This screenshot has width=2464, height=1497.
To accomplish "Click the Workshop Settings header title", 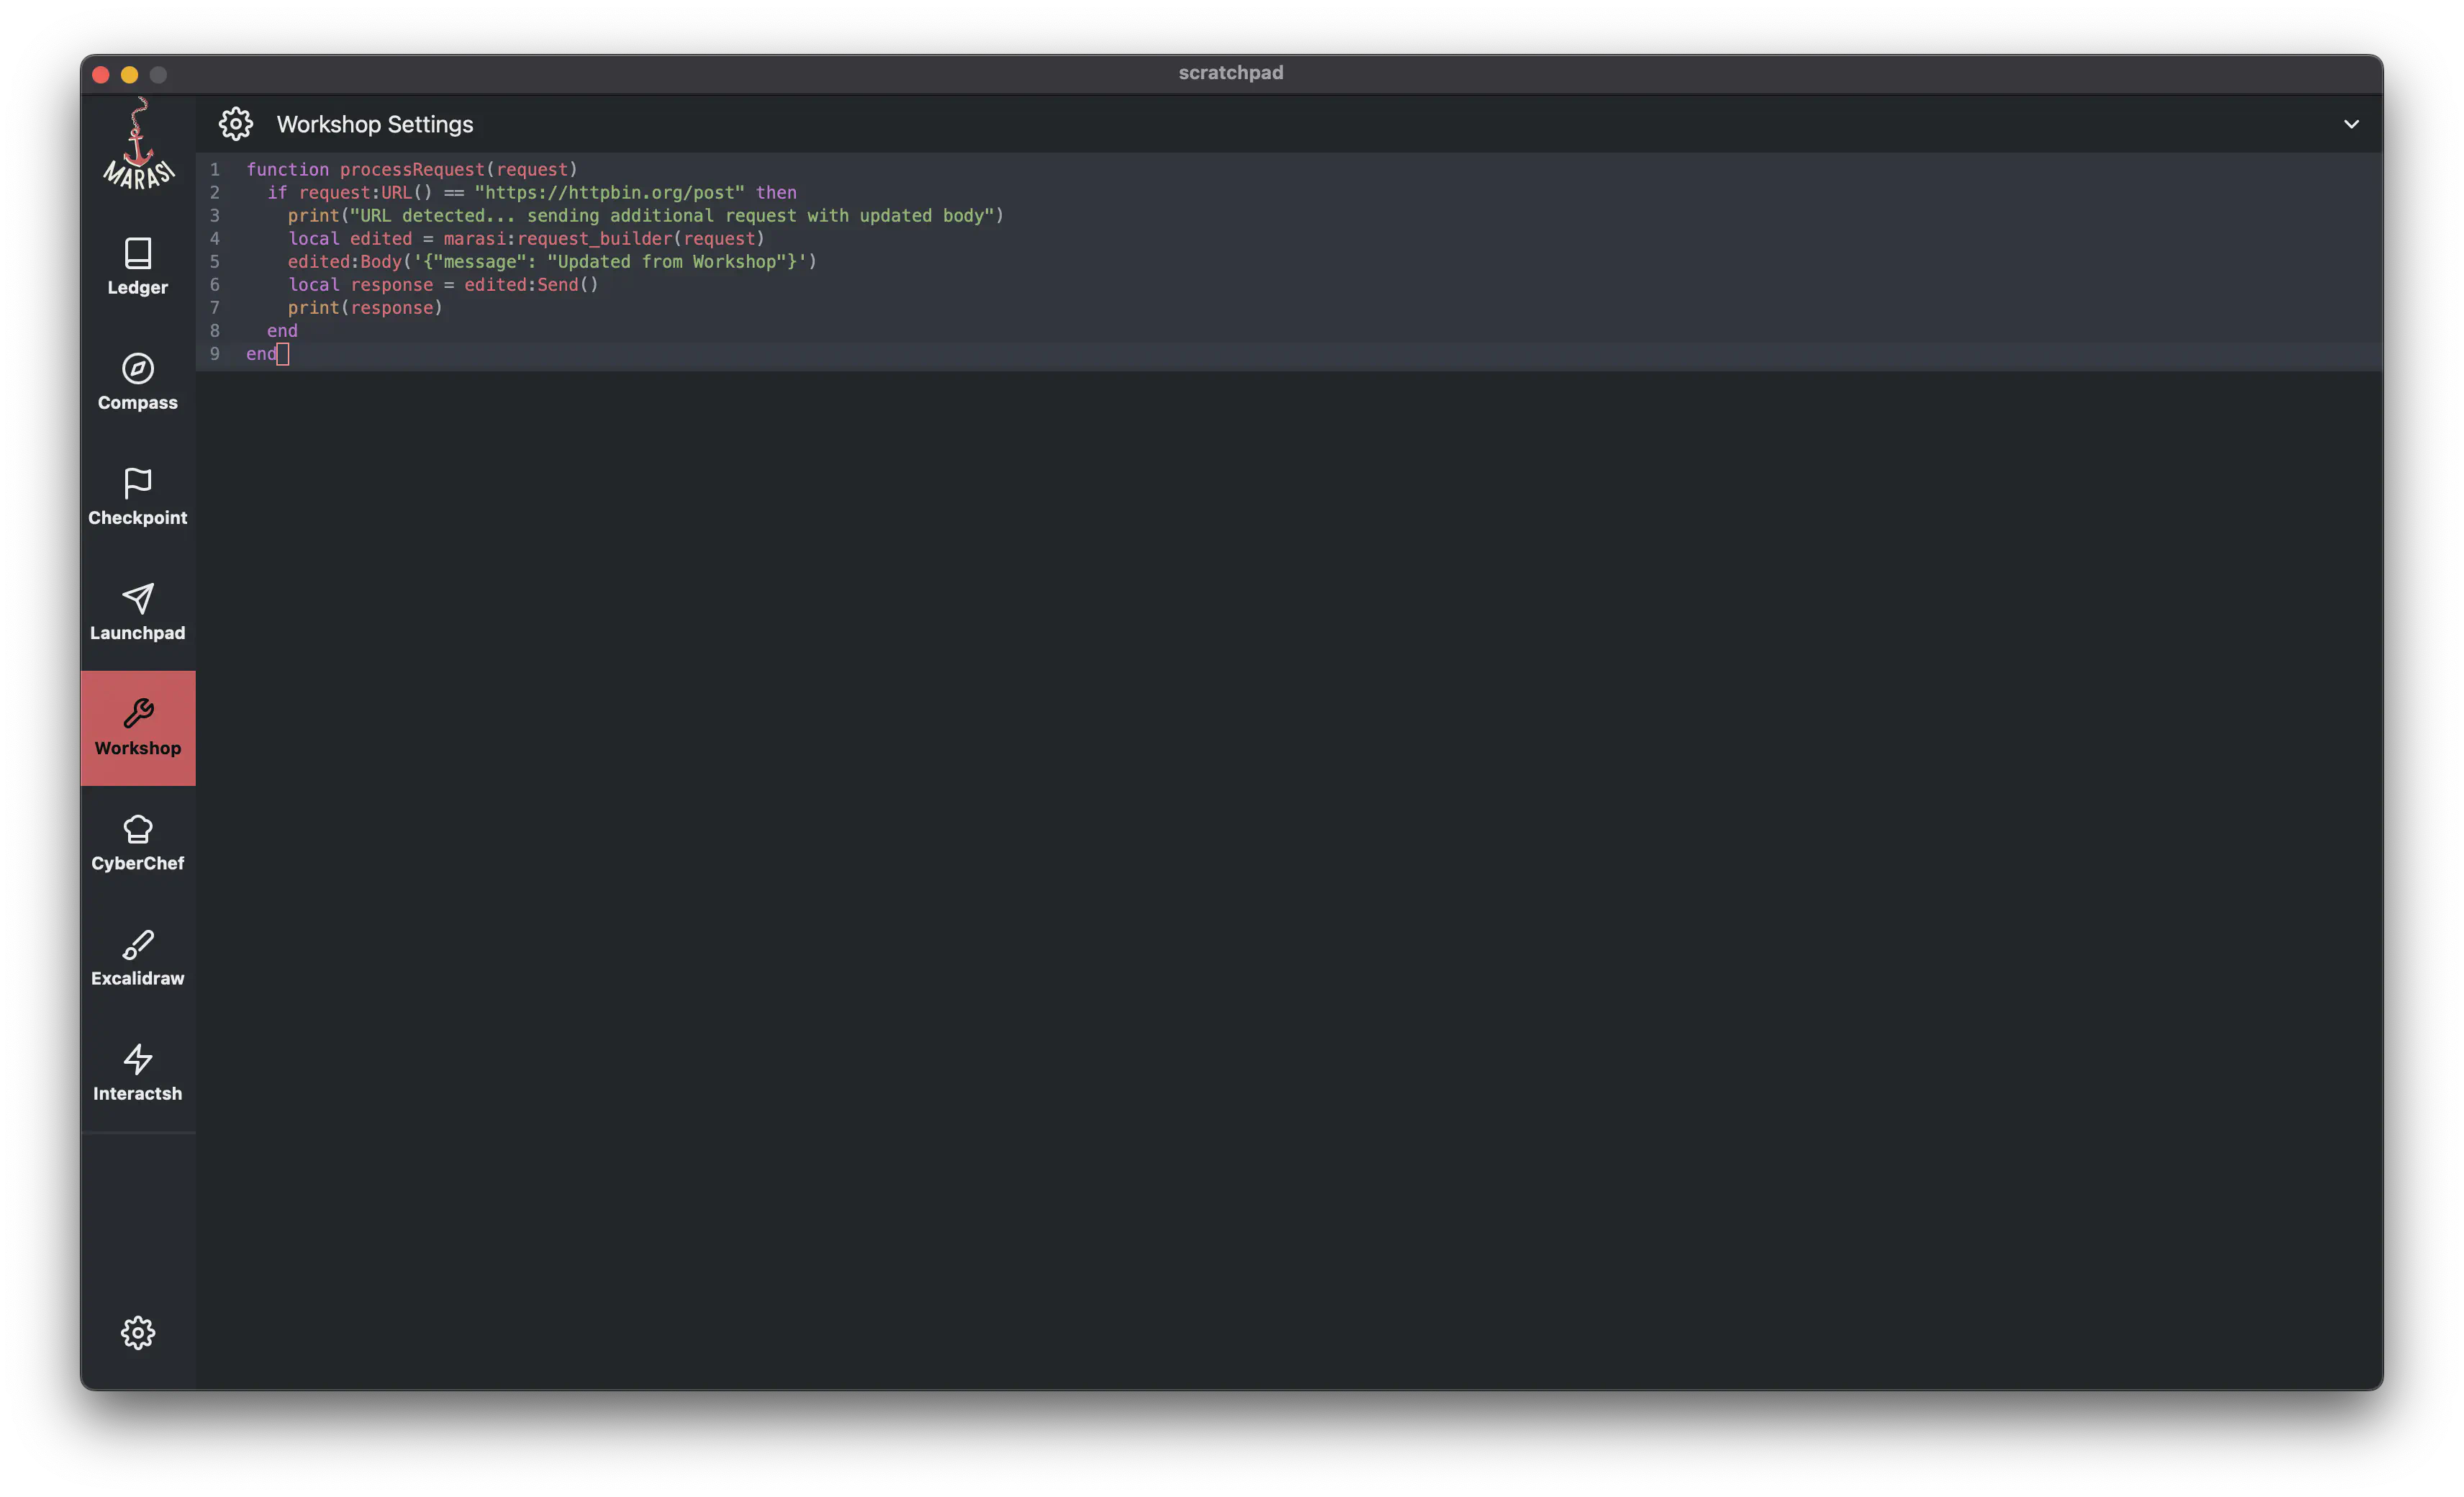I will coord(375,124).
